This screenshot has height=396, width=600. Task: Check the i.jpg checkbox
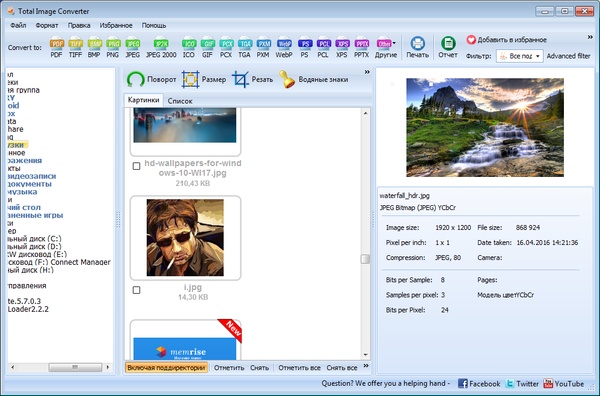[136, 290]
